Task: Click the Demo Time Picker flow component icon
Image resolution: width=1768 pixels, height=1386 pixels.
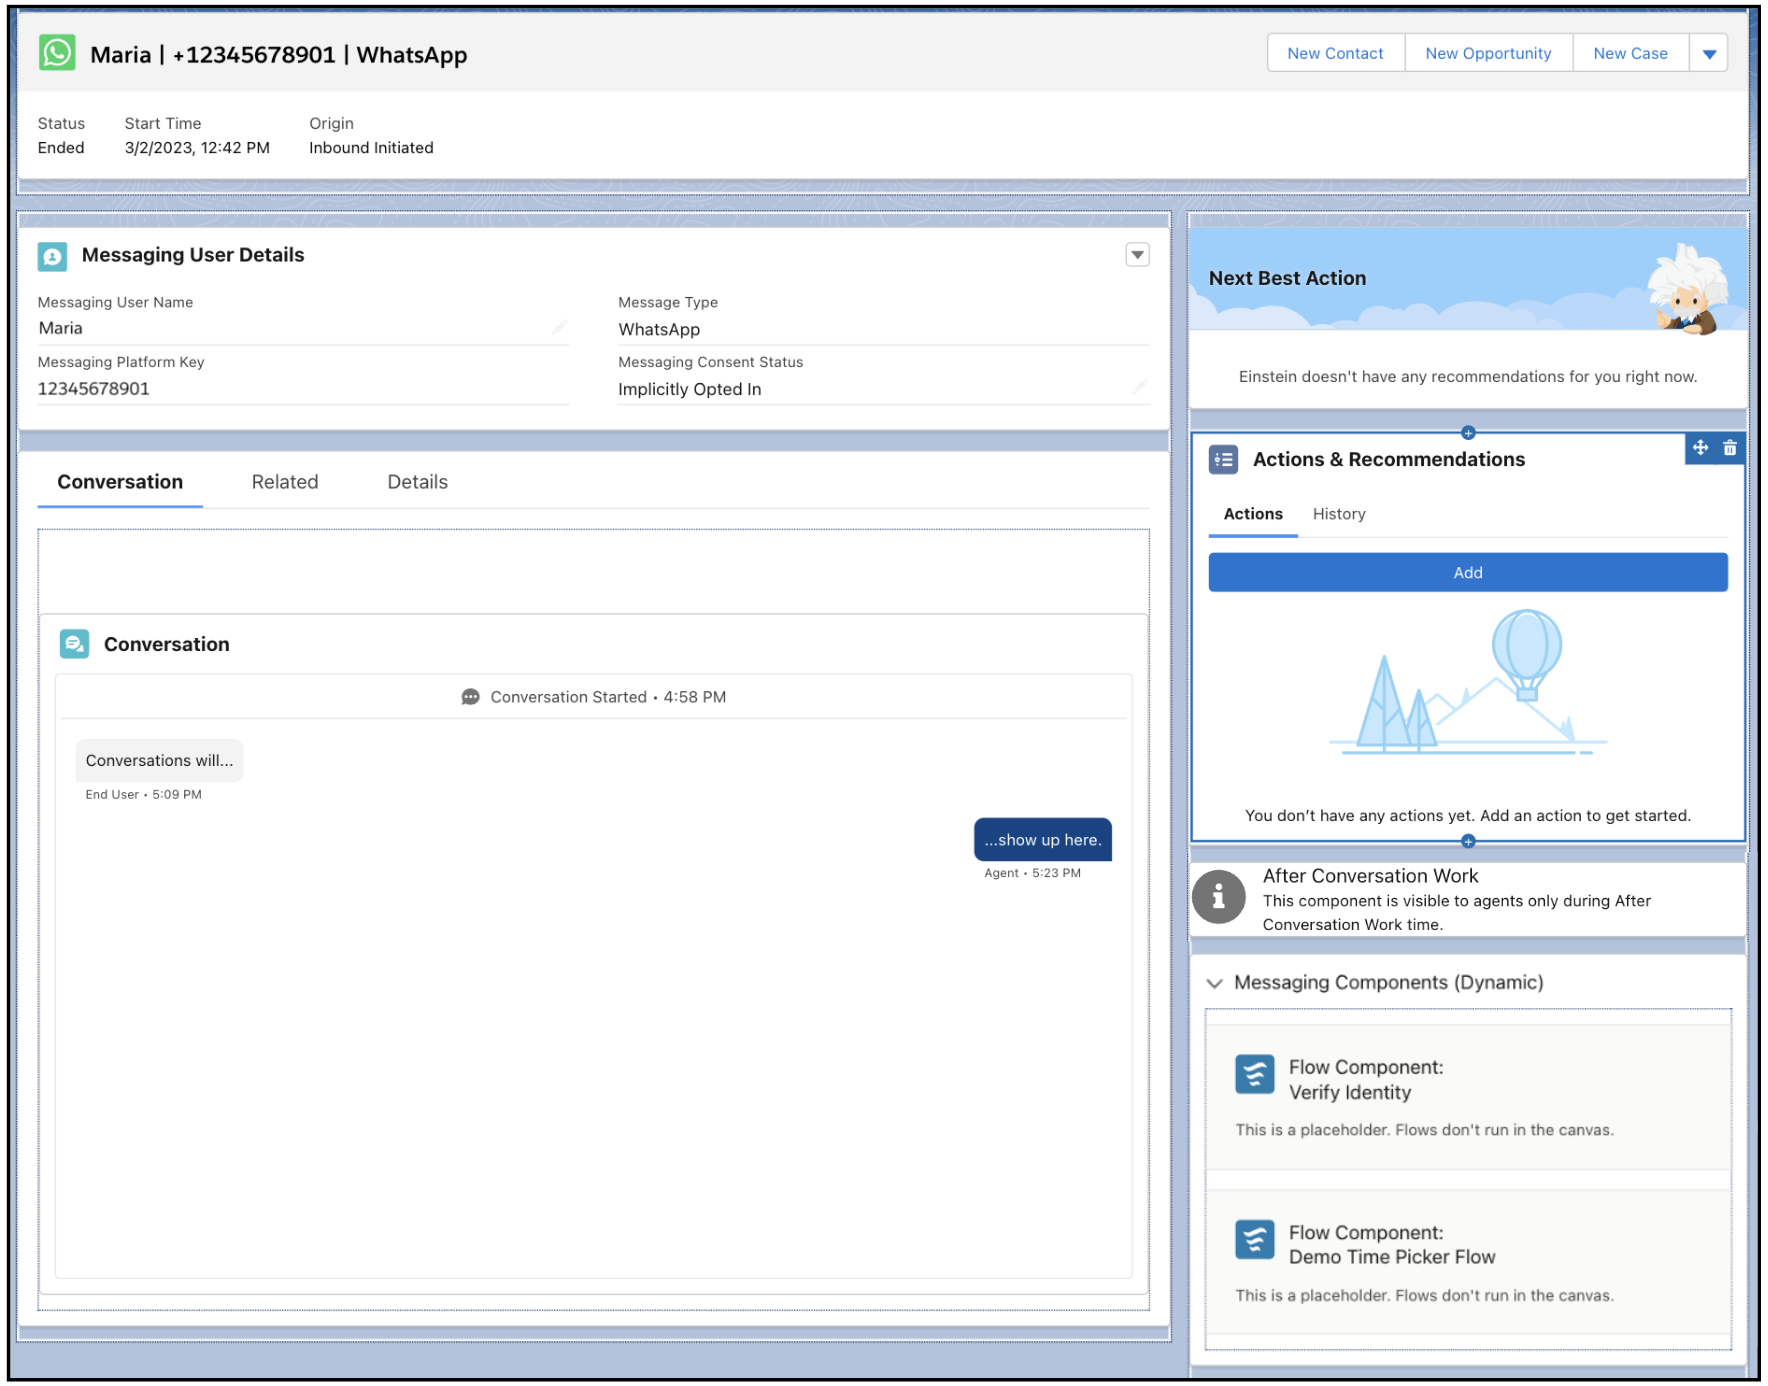Action: 1254,1240
